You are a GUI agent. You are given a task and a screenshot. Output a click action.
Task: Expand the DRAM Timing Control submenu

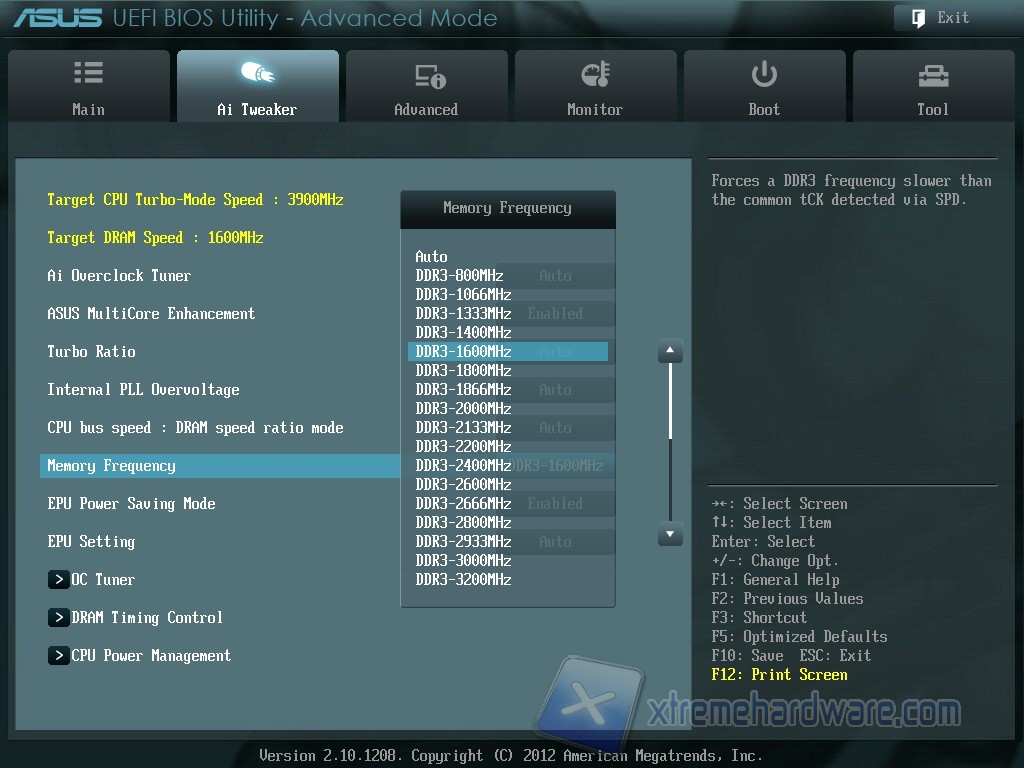click(59, 618)
